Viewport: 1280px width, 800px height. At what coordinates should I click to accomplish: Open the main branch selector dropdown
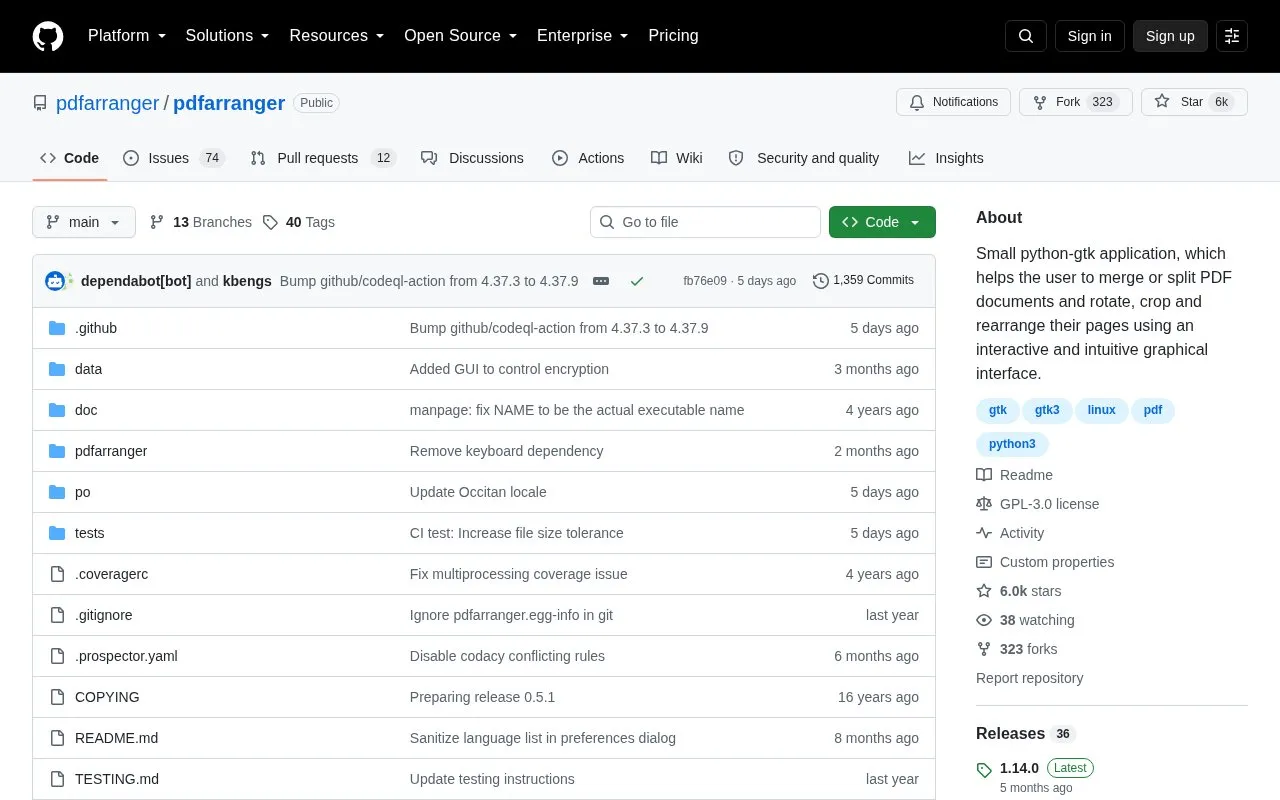(x=84, y=222)
